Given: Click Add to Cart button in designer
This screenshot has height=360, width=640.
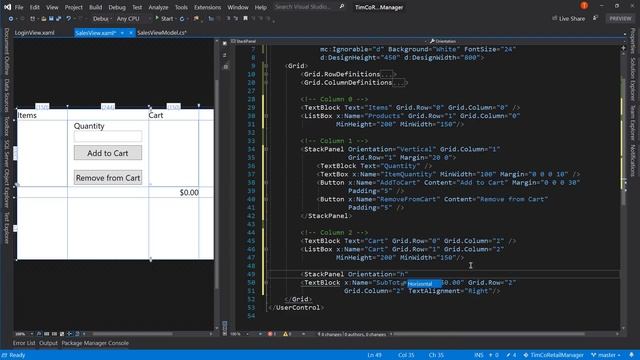Looking at the screenshot, I should (108, 153).
